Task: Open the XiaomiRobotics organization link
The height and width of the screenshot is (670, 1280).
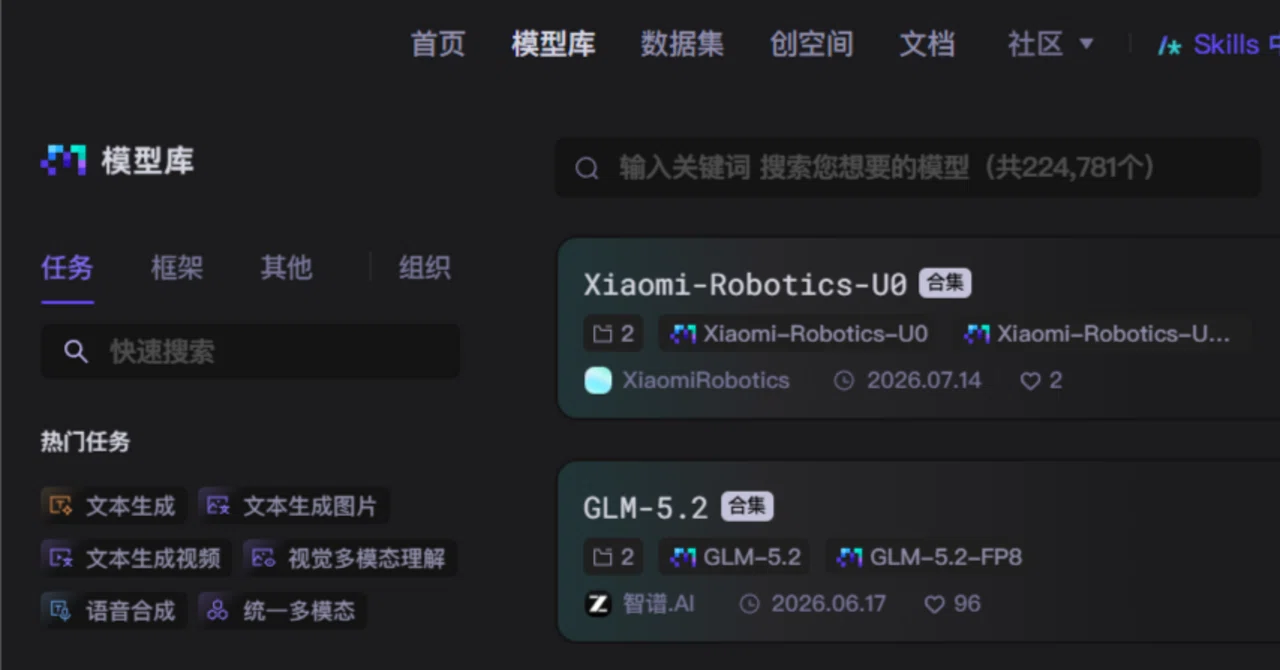Action: [x=706, y=380]
